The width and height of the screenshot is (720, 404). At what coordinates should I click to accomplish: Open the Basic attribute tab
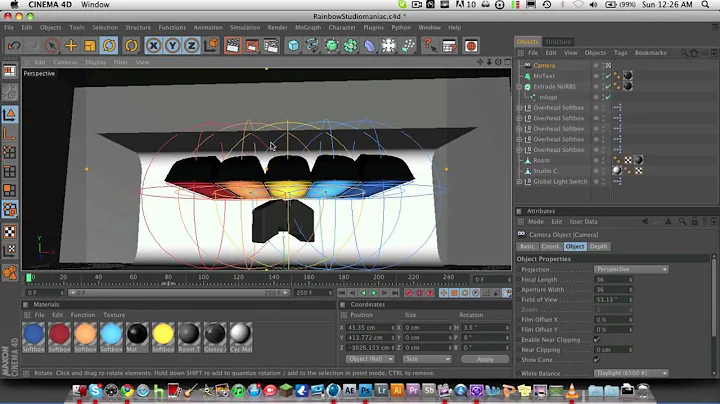pos(527,247)
